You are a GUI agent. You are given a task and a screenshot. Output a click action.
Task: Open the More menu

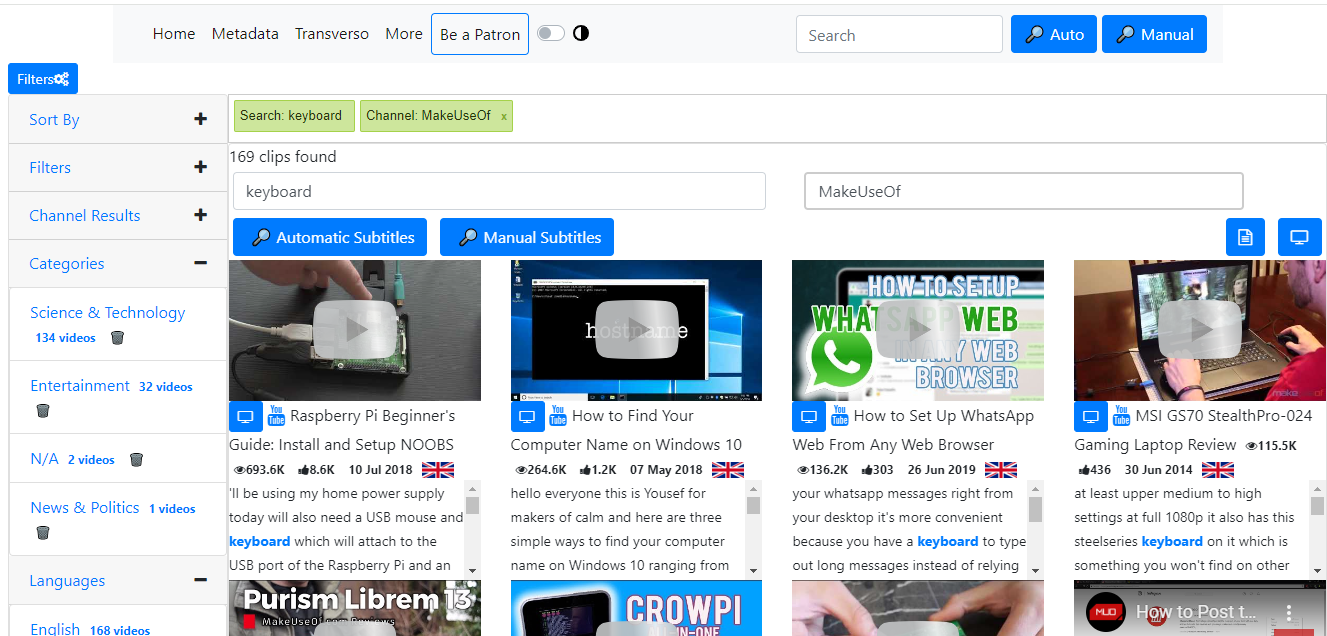[x=404, y=34]
